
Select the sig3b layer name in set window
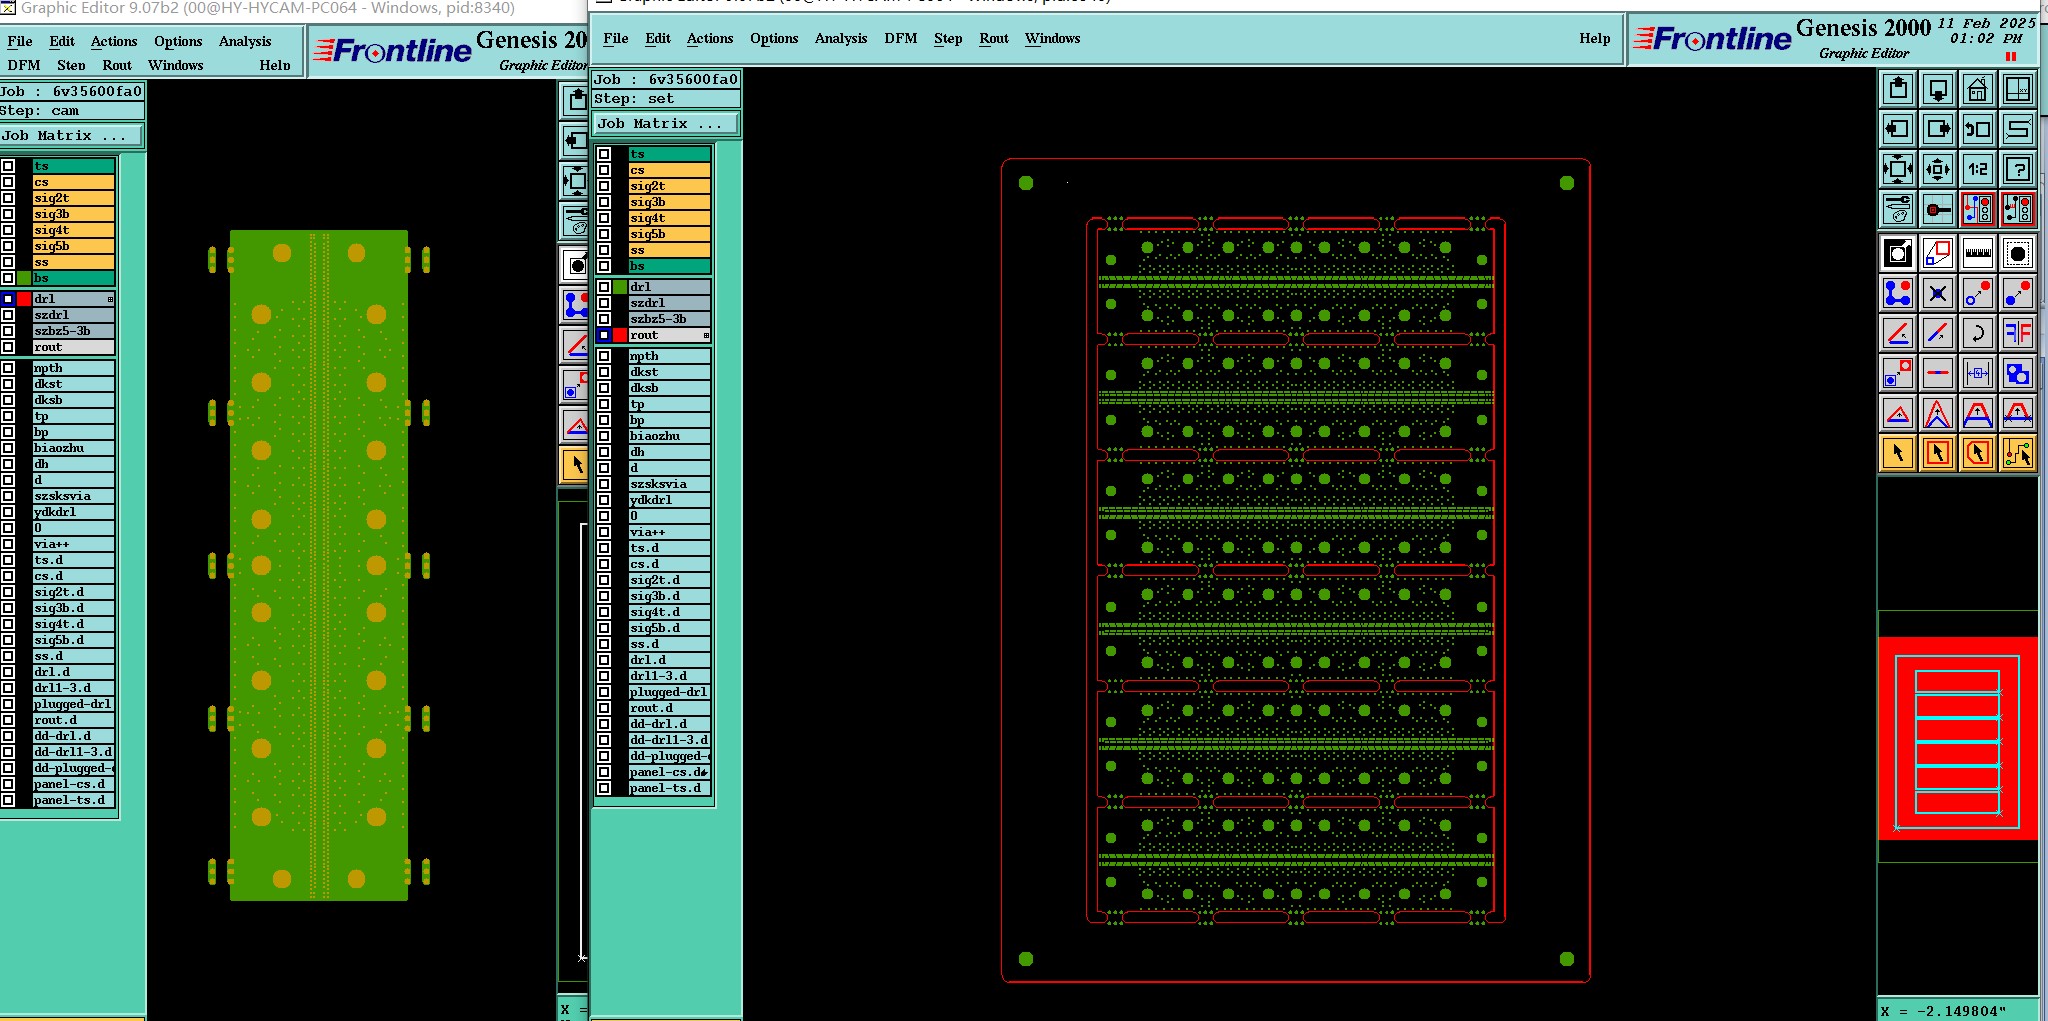coord(669,202)
